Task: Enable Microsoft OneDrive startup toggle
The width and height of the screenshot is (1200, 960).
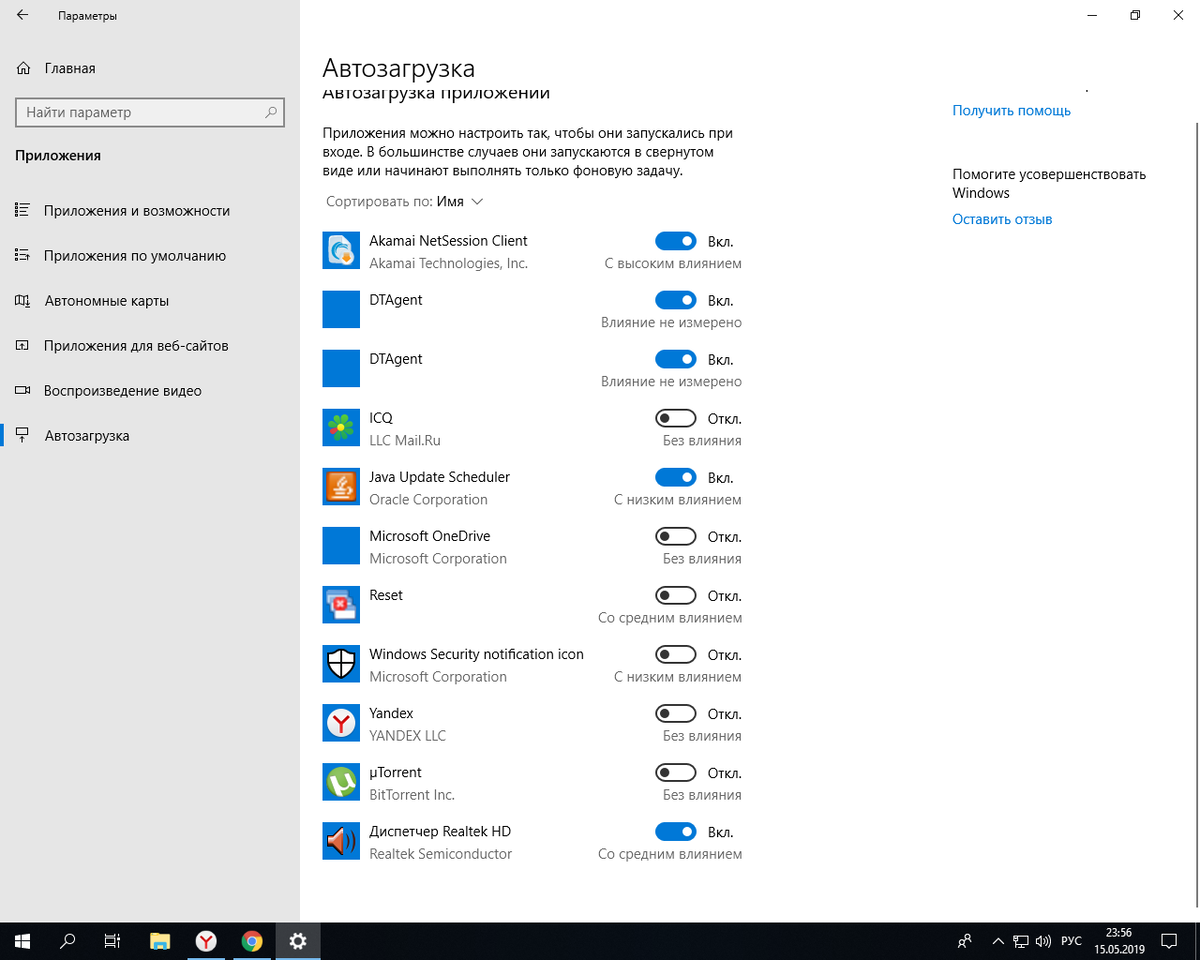Action: point(676,536)
